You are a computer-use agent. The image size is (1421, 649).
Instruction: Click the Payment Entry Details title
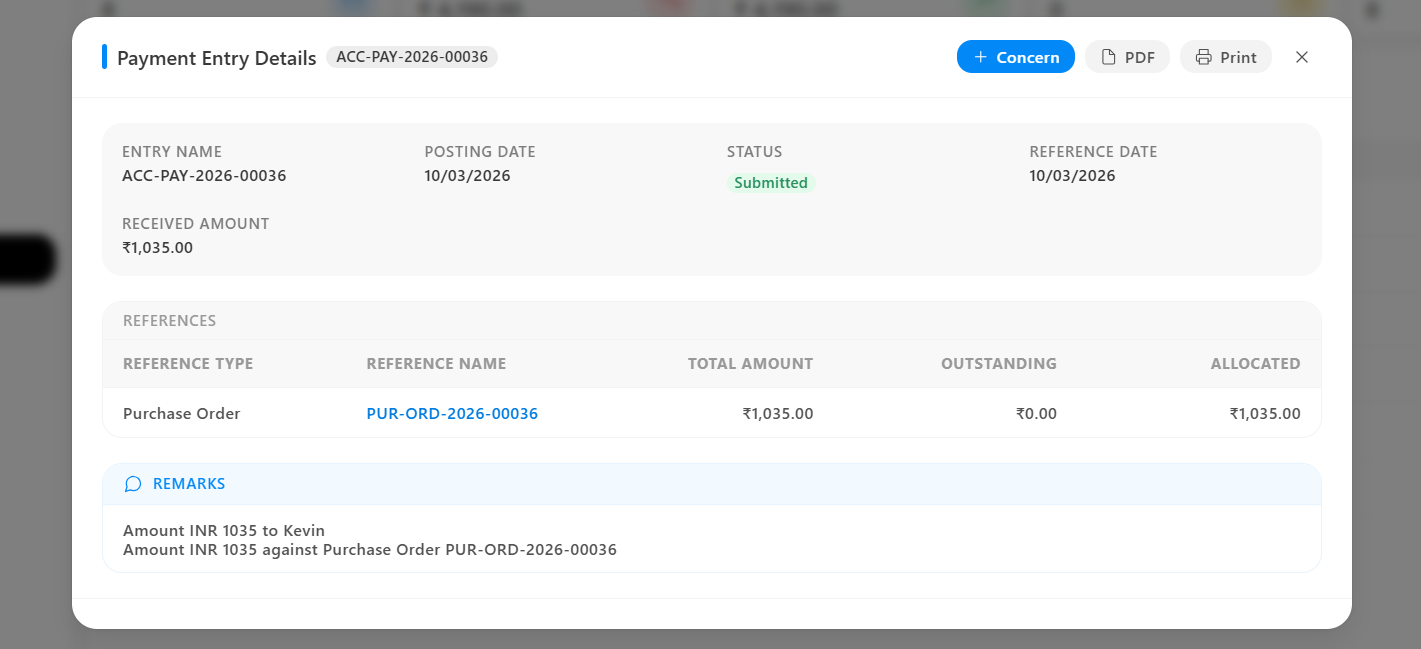(217, 58)
